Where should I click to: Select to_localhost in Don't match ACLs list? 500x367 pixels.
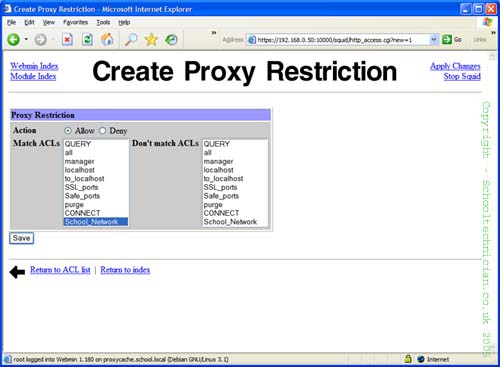(x=235, y=179)
